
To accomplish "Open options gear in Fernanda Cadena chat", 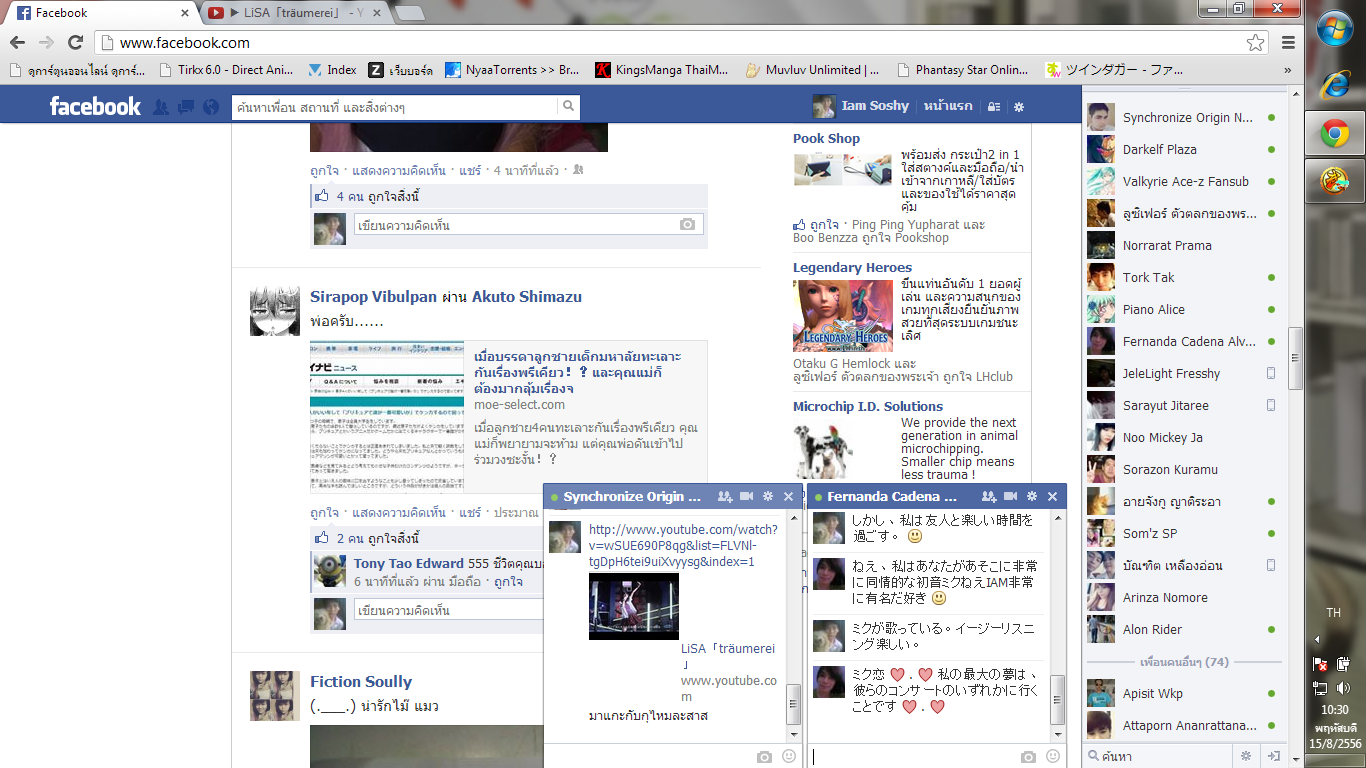I will click(1032, 496).
